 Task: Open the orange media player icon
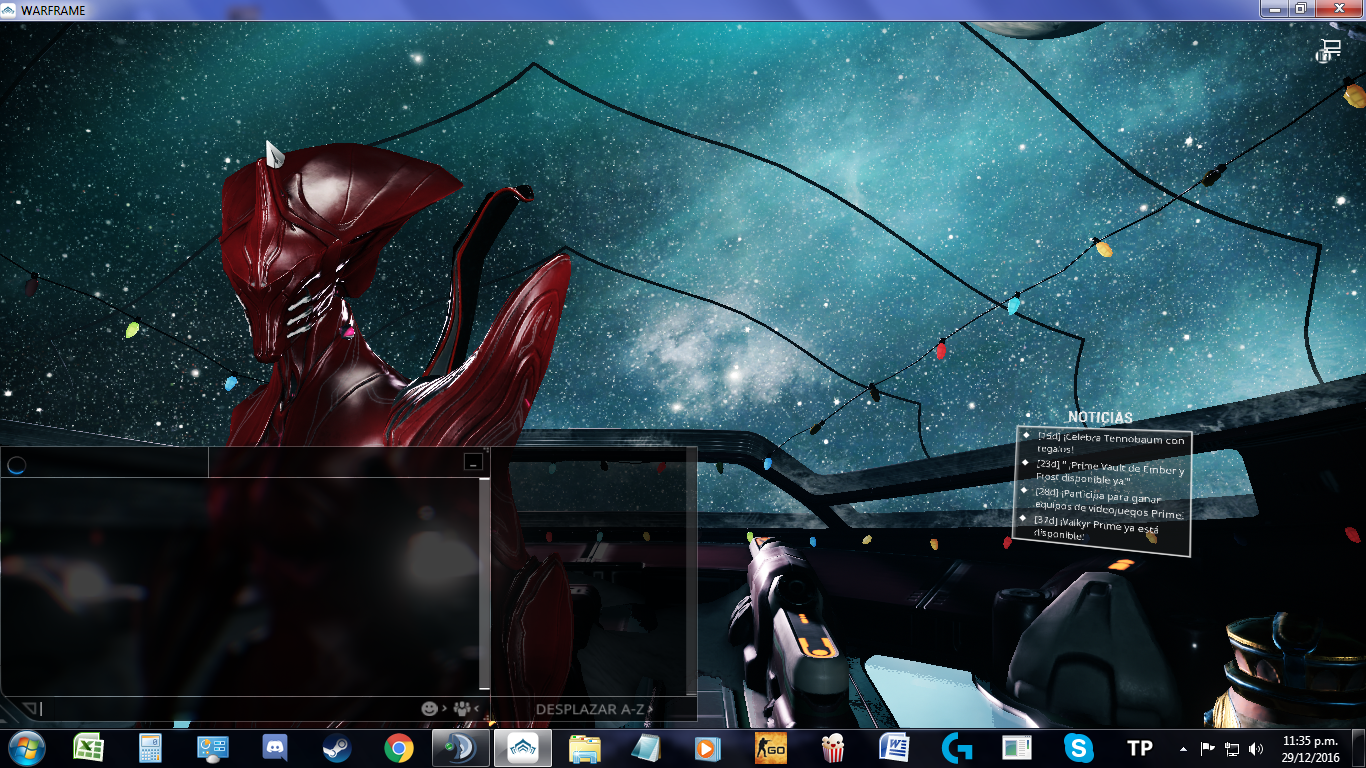708,748
